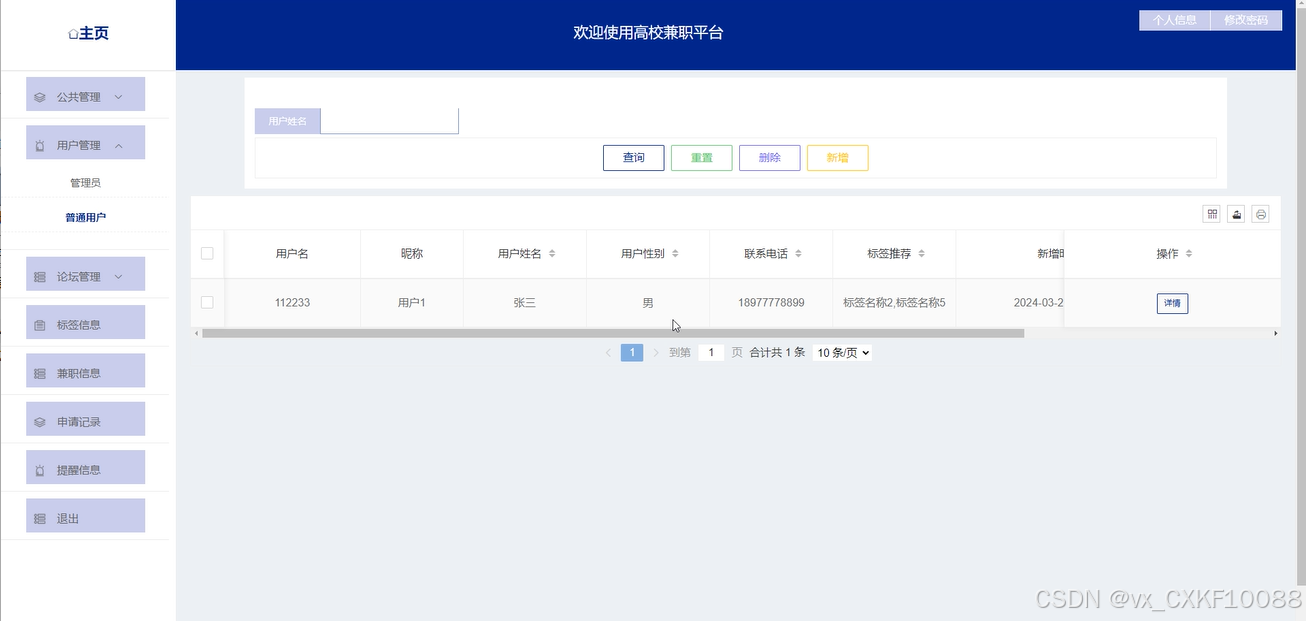Screen dimensions: 1306x621
Task: Select 管理员 submenu item
Action: (85, 183)
